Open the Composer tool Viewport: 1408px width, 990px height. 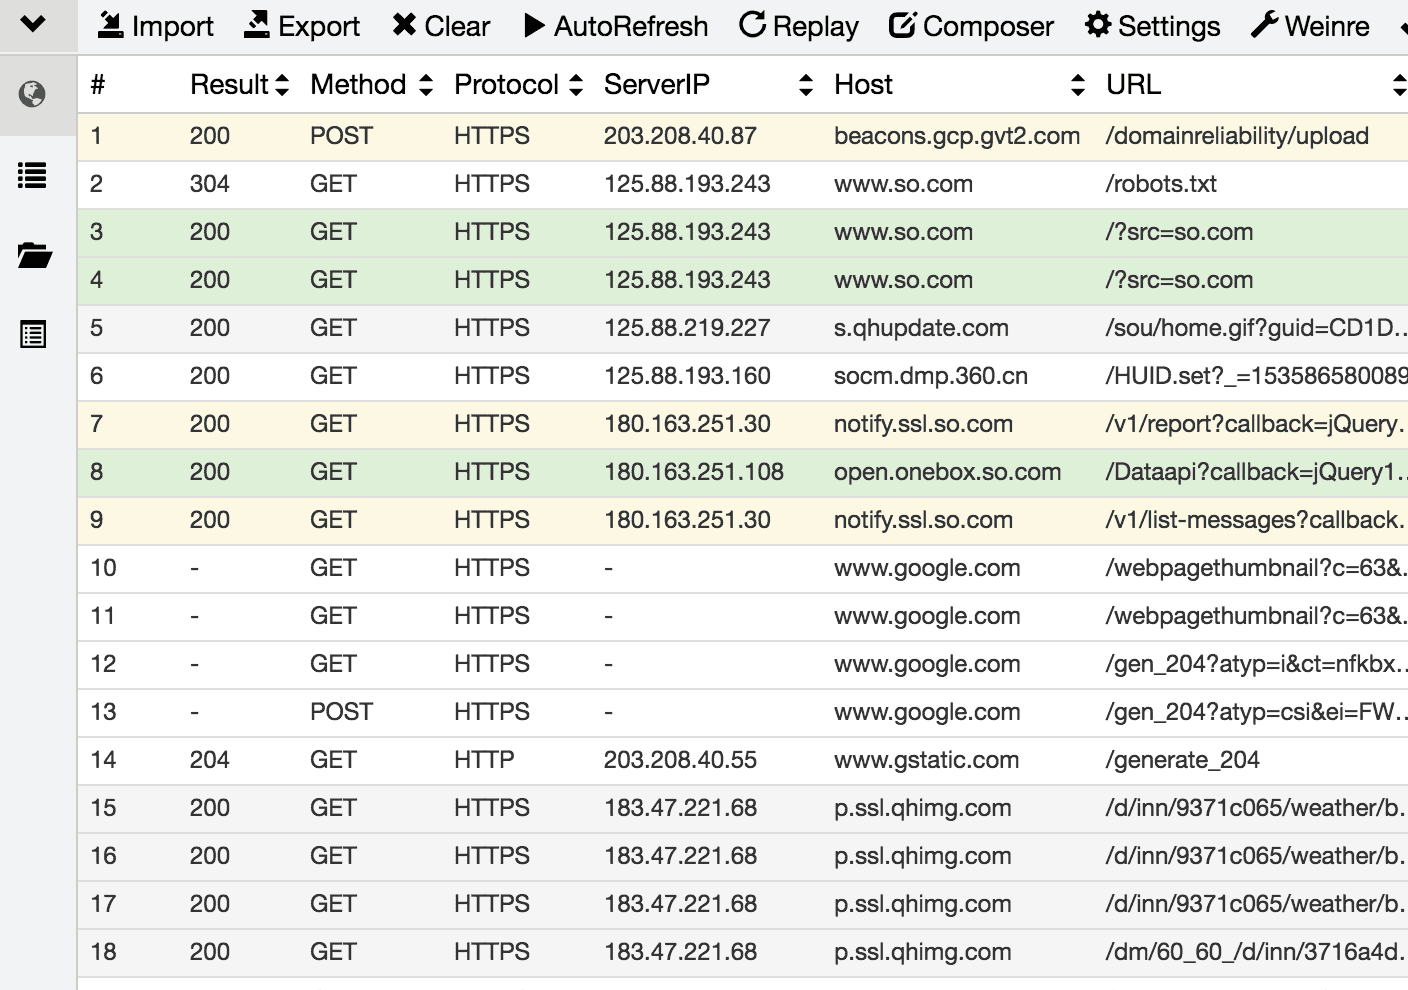(x=971, y=26)
